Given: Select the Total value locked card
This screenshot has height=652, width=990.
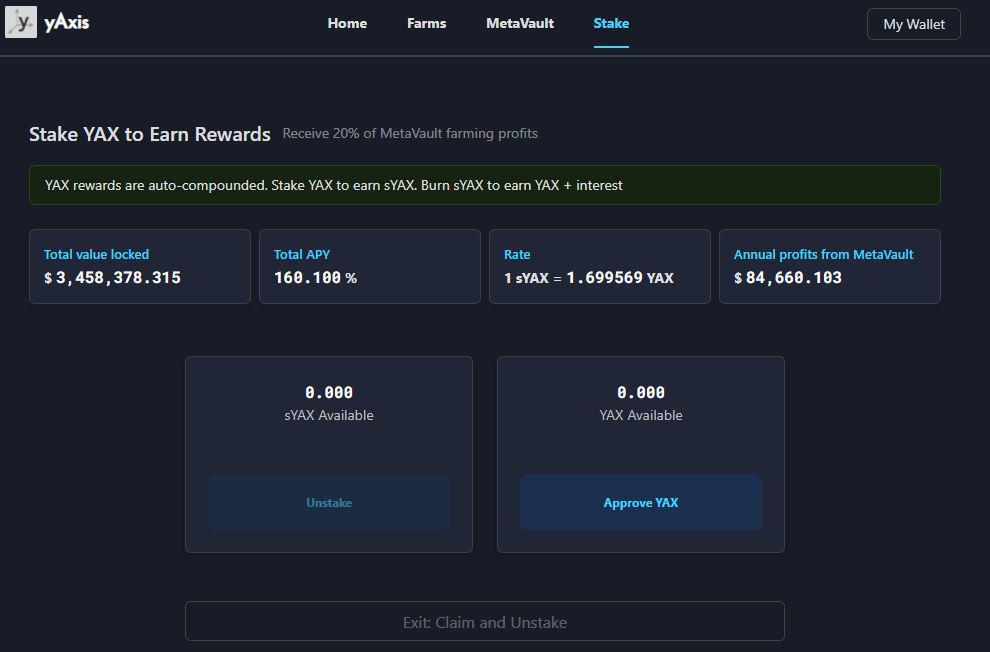Looking at the screenshot, I should pos(140,266).
